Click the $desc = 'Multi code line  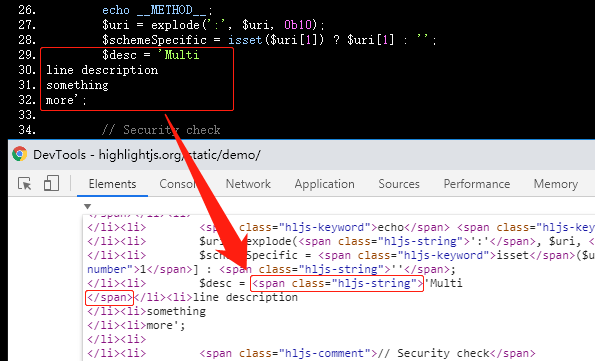coord(150,55)
